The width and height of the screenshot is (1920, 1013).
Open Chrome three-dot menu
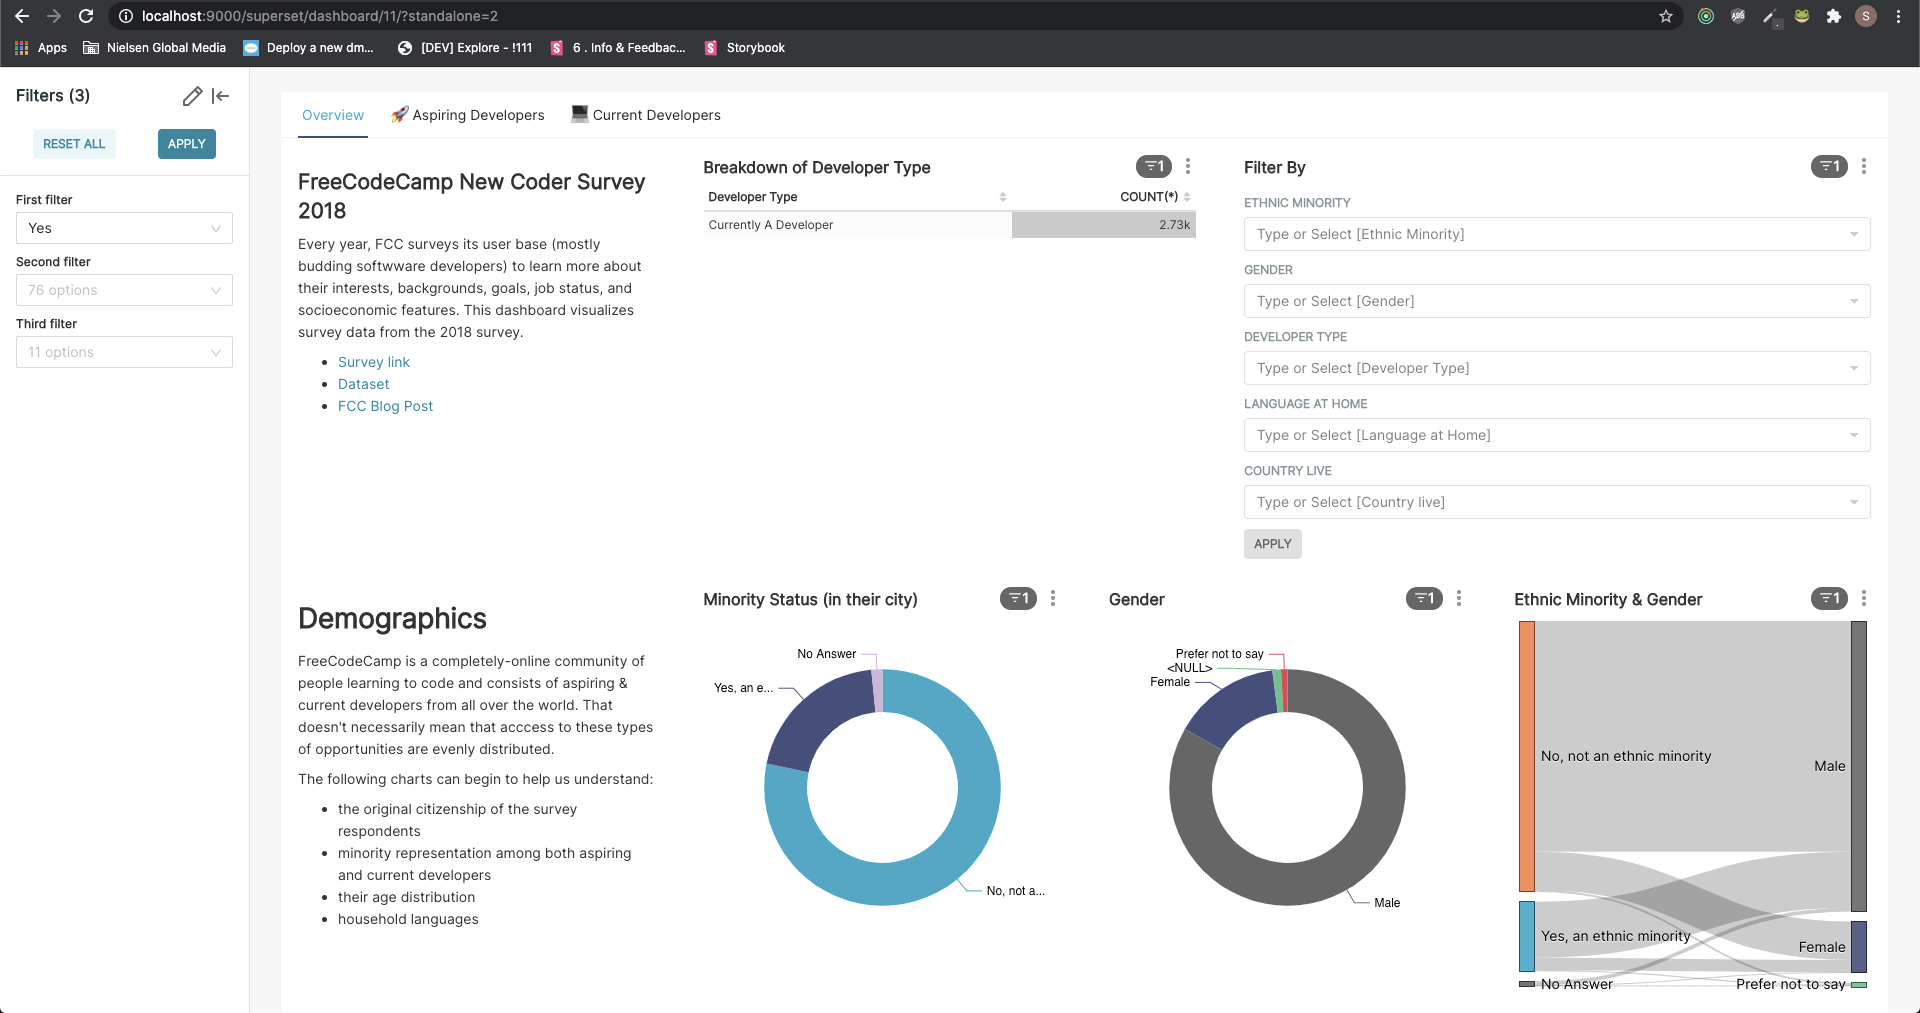(x=1898, y=16)
